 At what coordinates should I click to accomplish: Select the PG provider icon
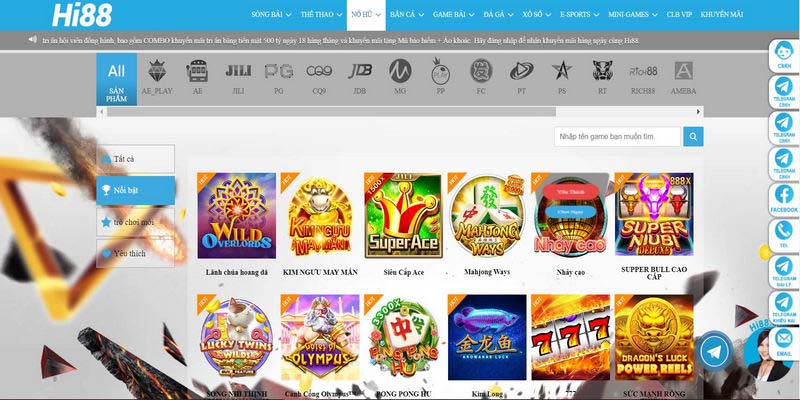pos(279,78)
